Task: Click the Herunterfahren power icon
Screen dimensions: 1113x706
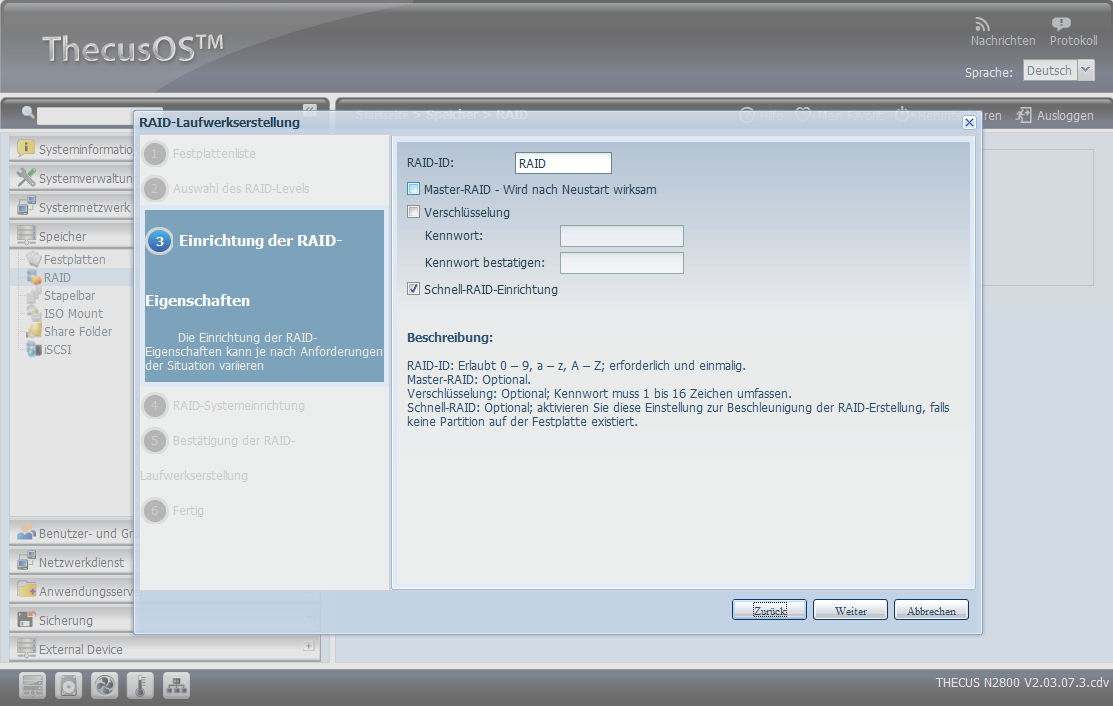Action: pos(902,115)
